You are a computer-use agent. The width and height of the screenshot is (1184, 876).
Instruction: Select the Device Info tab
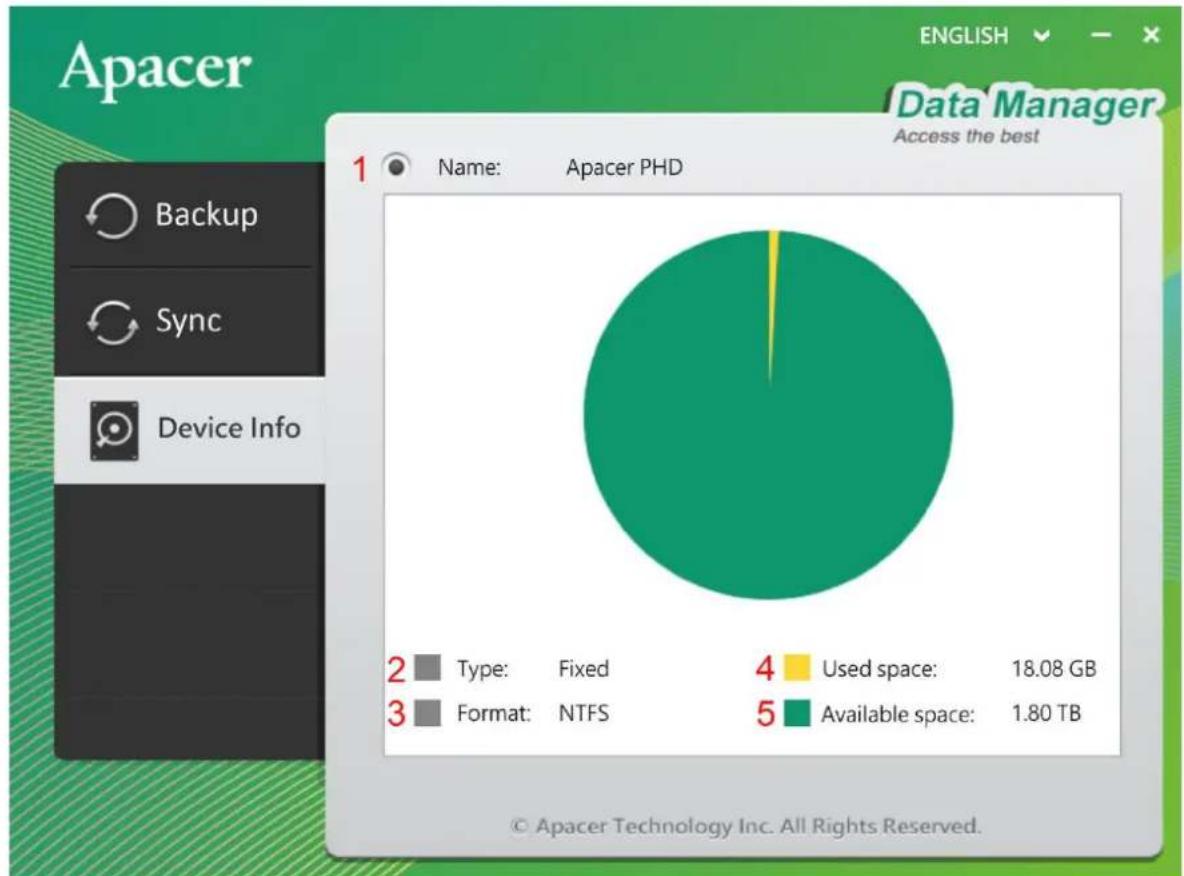[x=190, y=429]
